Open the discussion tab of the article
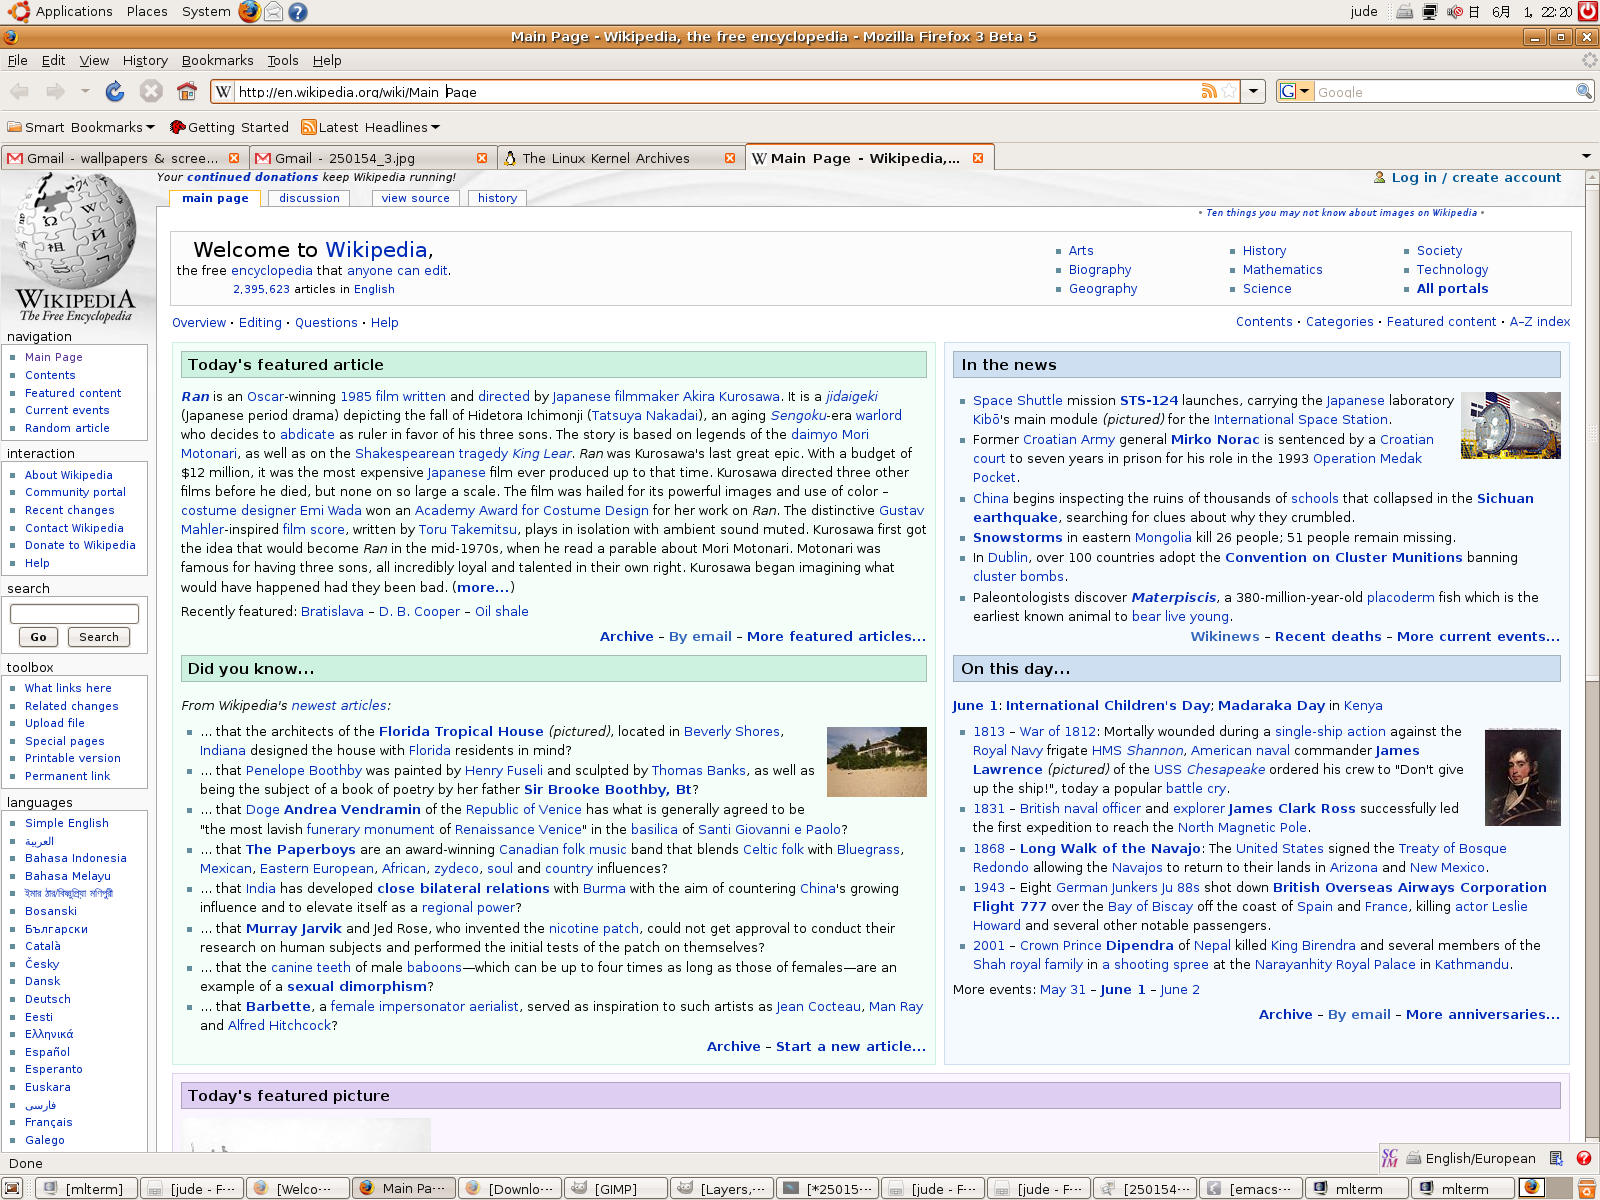Screen dimensions: 1600x1200 click(310, 198)
